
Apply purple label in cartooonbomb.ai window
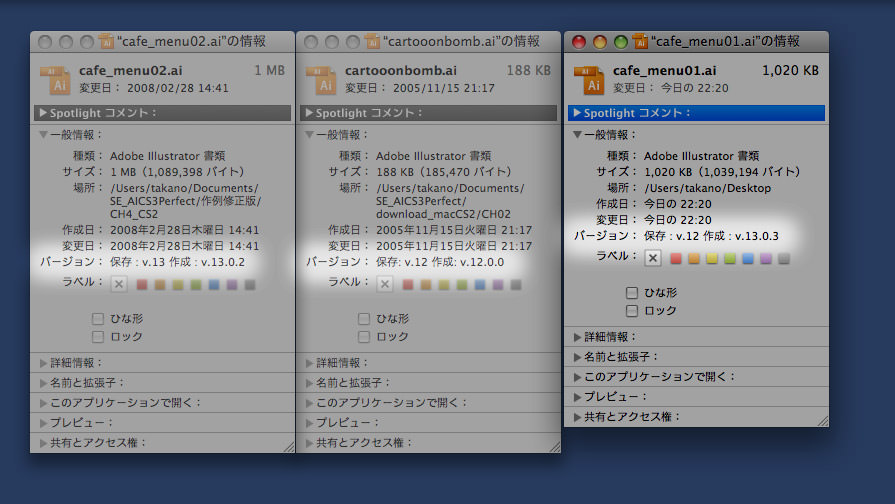pos(498,284)
